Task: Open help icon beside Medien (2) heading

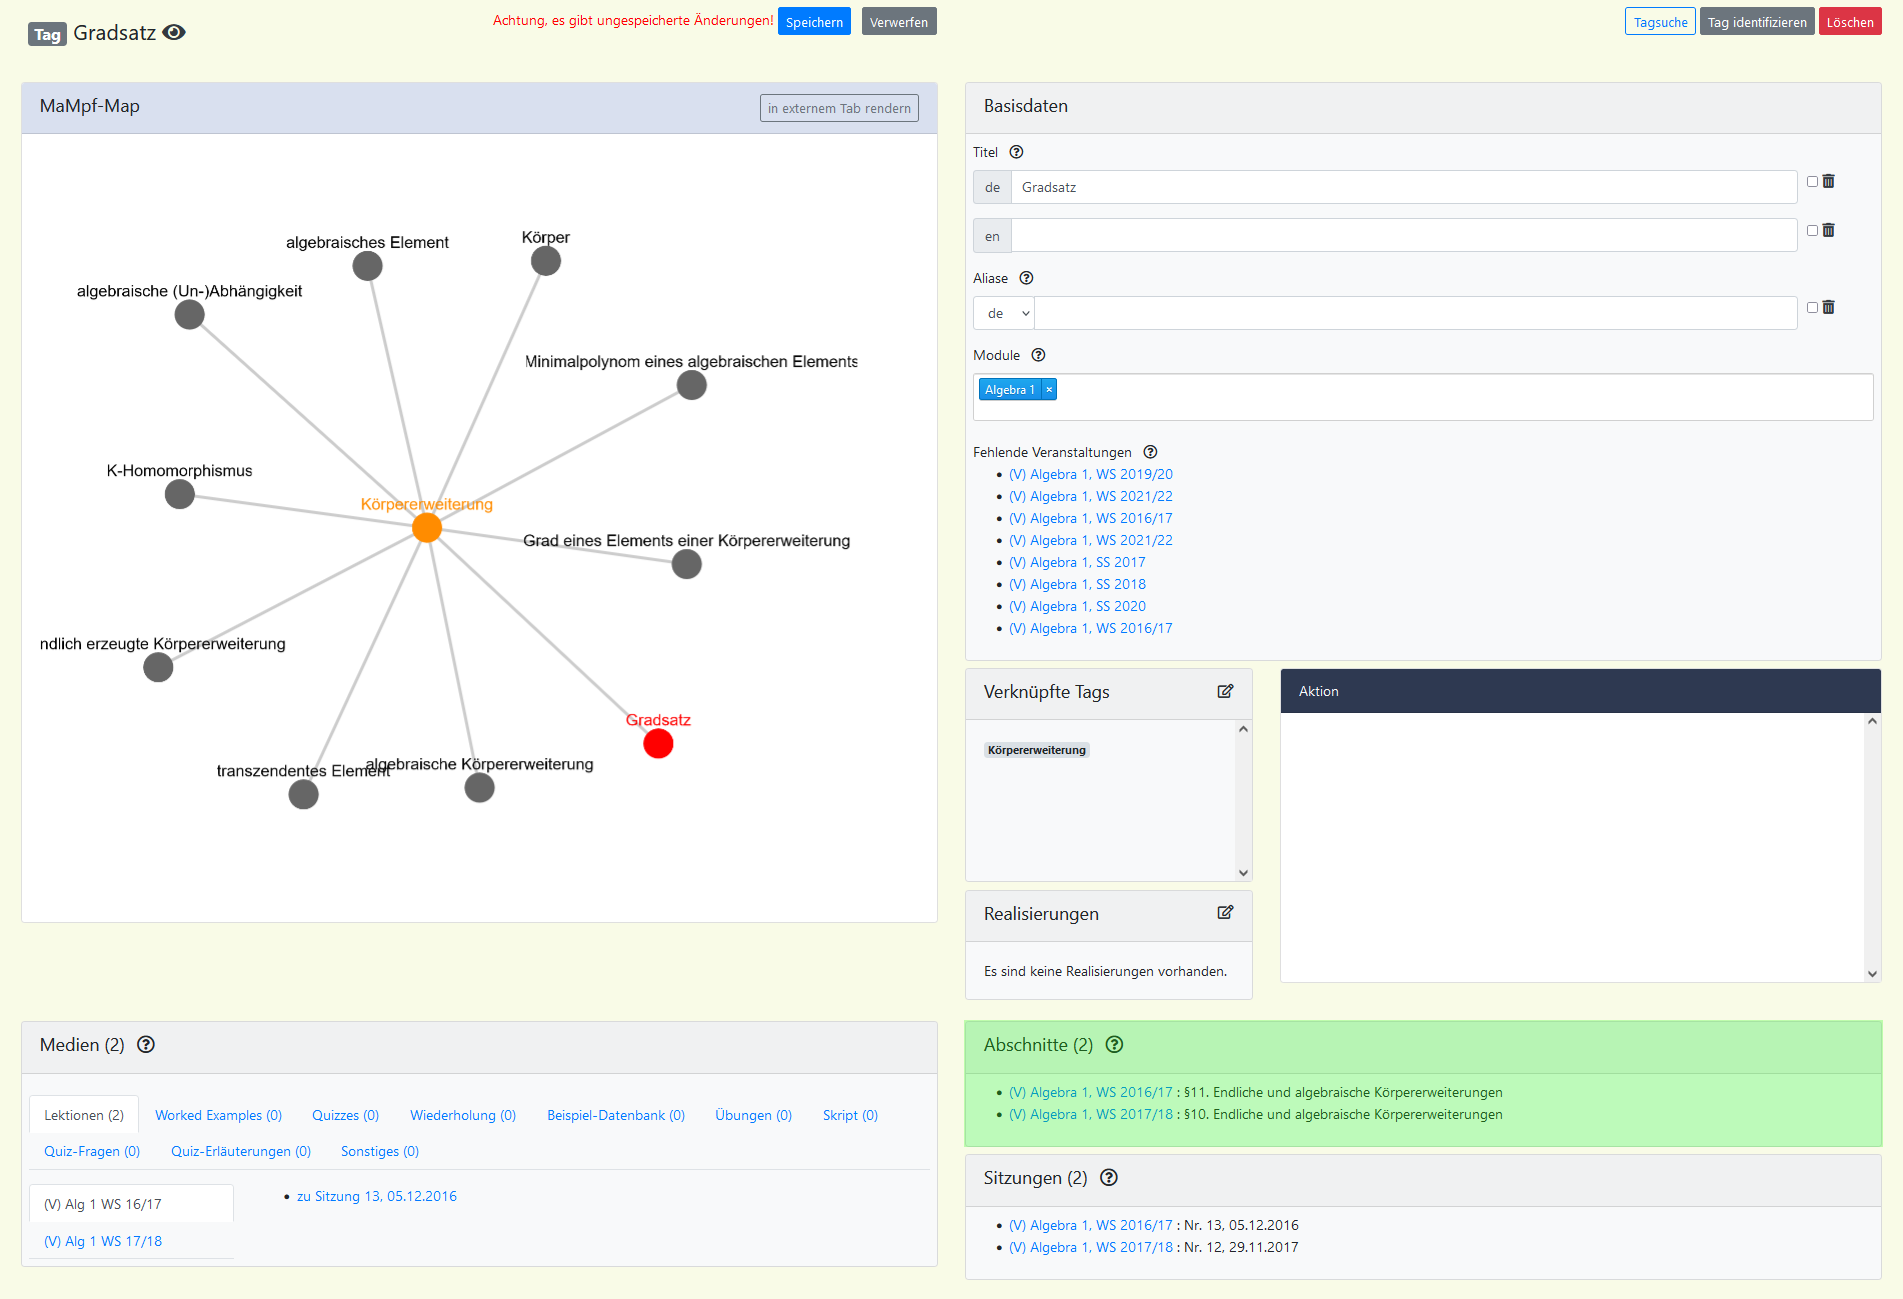Action: click(146, 1044)
